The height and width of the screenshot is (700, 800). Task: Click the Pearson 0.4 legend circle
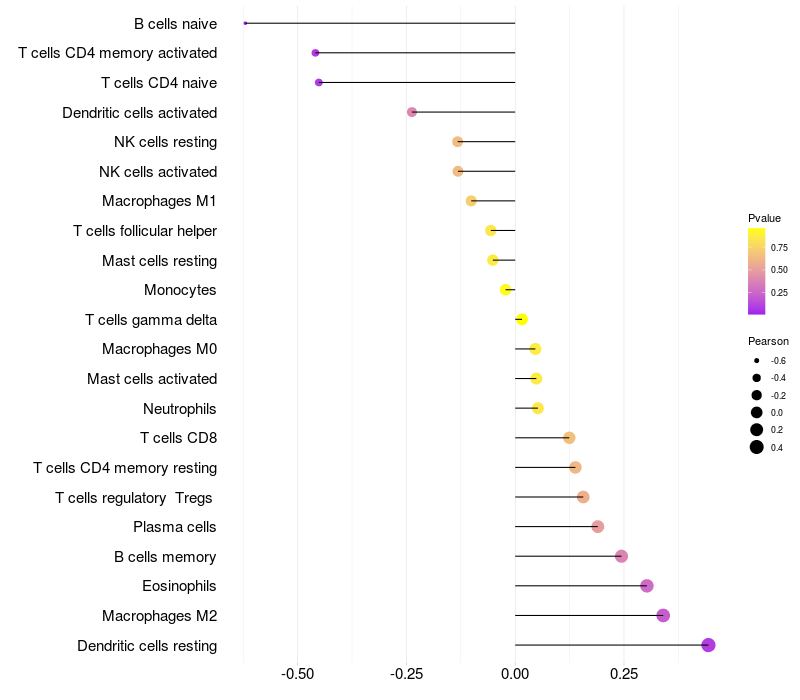click(x=757, y=447)
